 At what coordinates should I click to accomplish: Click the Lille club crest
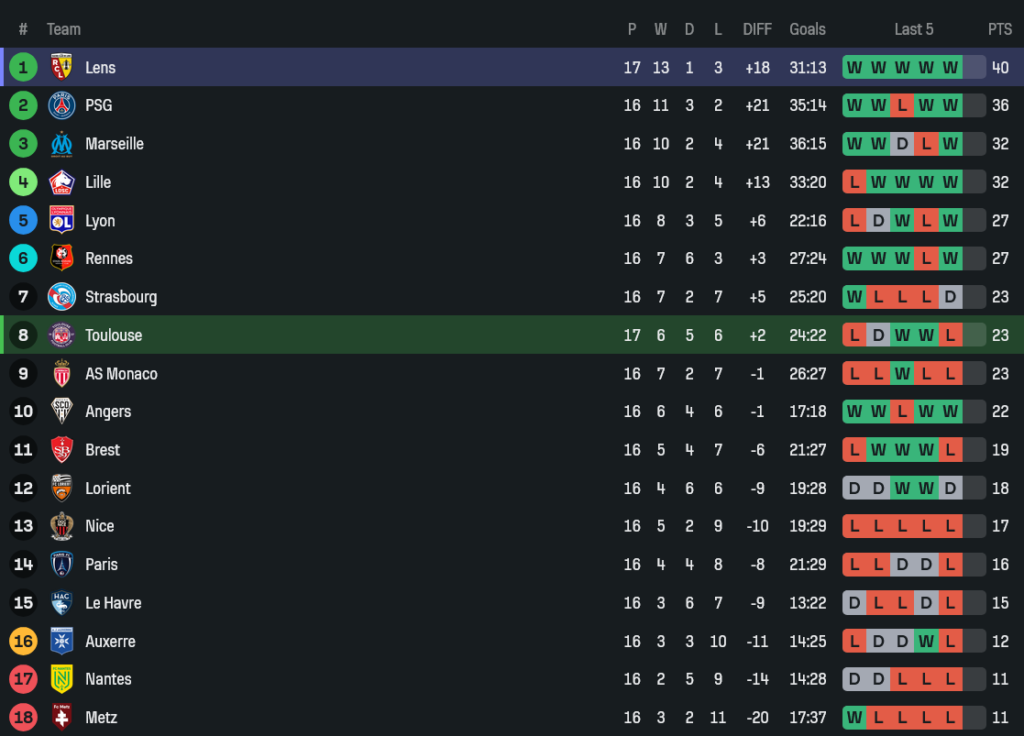[x=62, y=182]
